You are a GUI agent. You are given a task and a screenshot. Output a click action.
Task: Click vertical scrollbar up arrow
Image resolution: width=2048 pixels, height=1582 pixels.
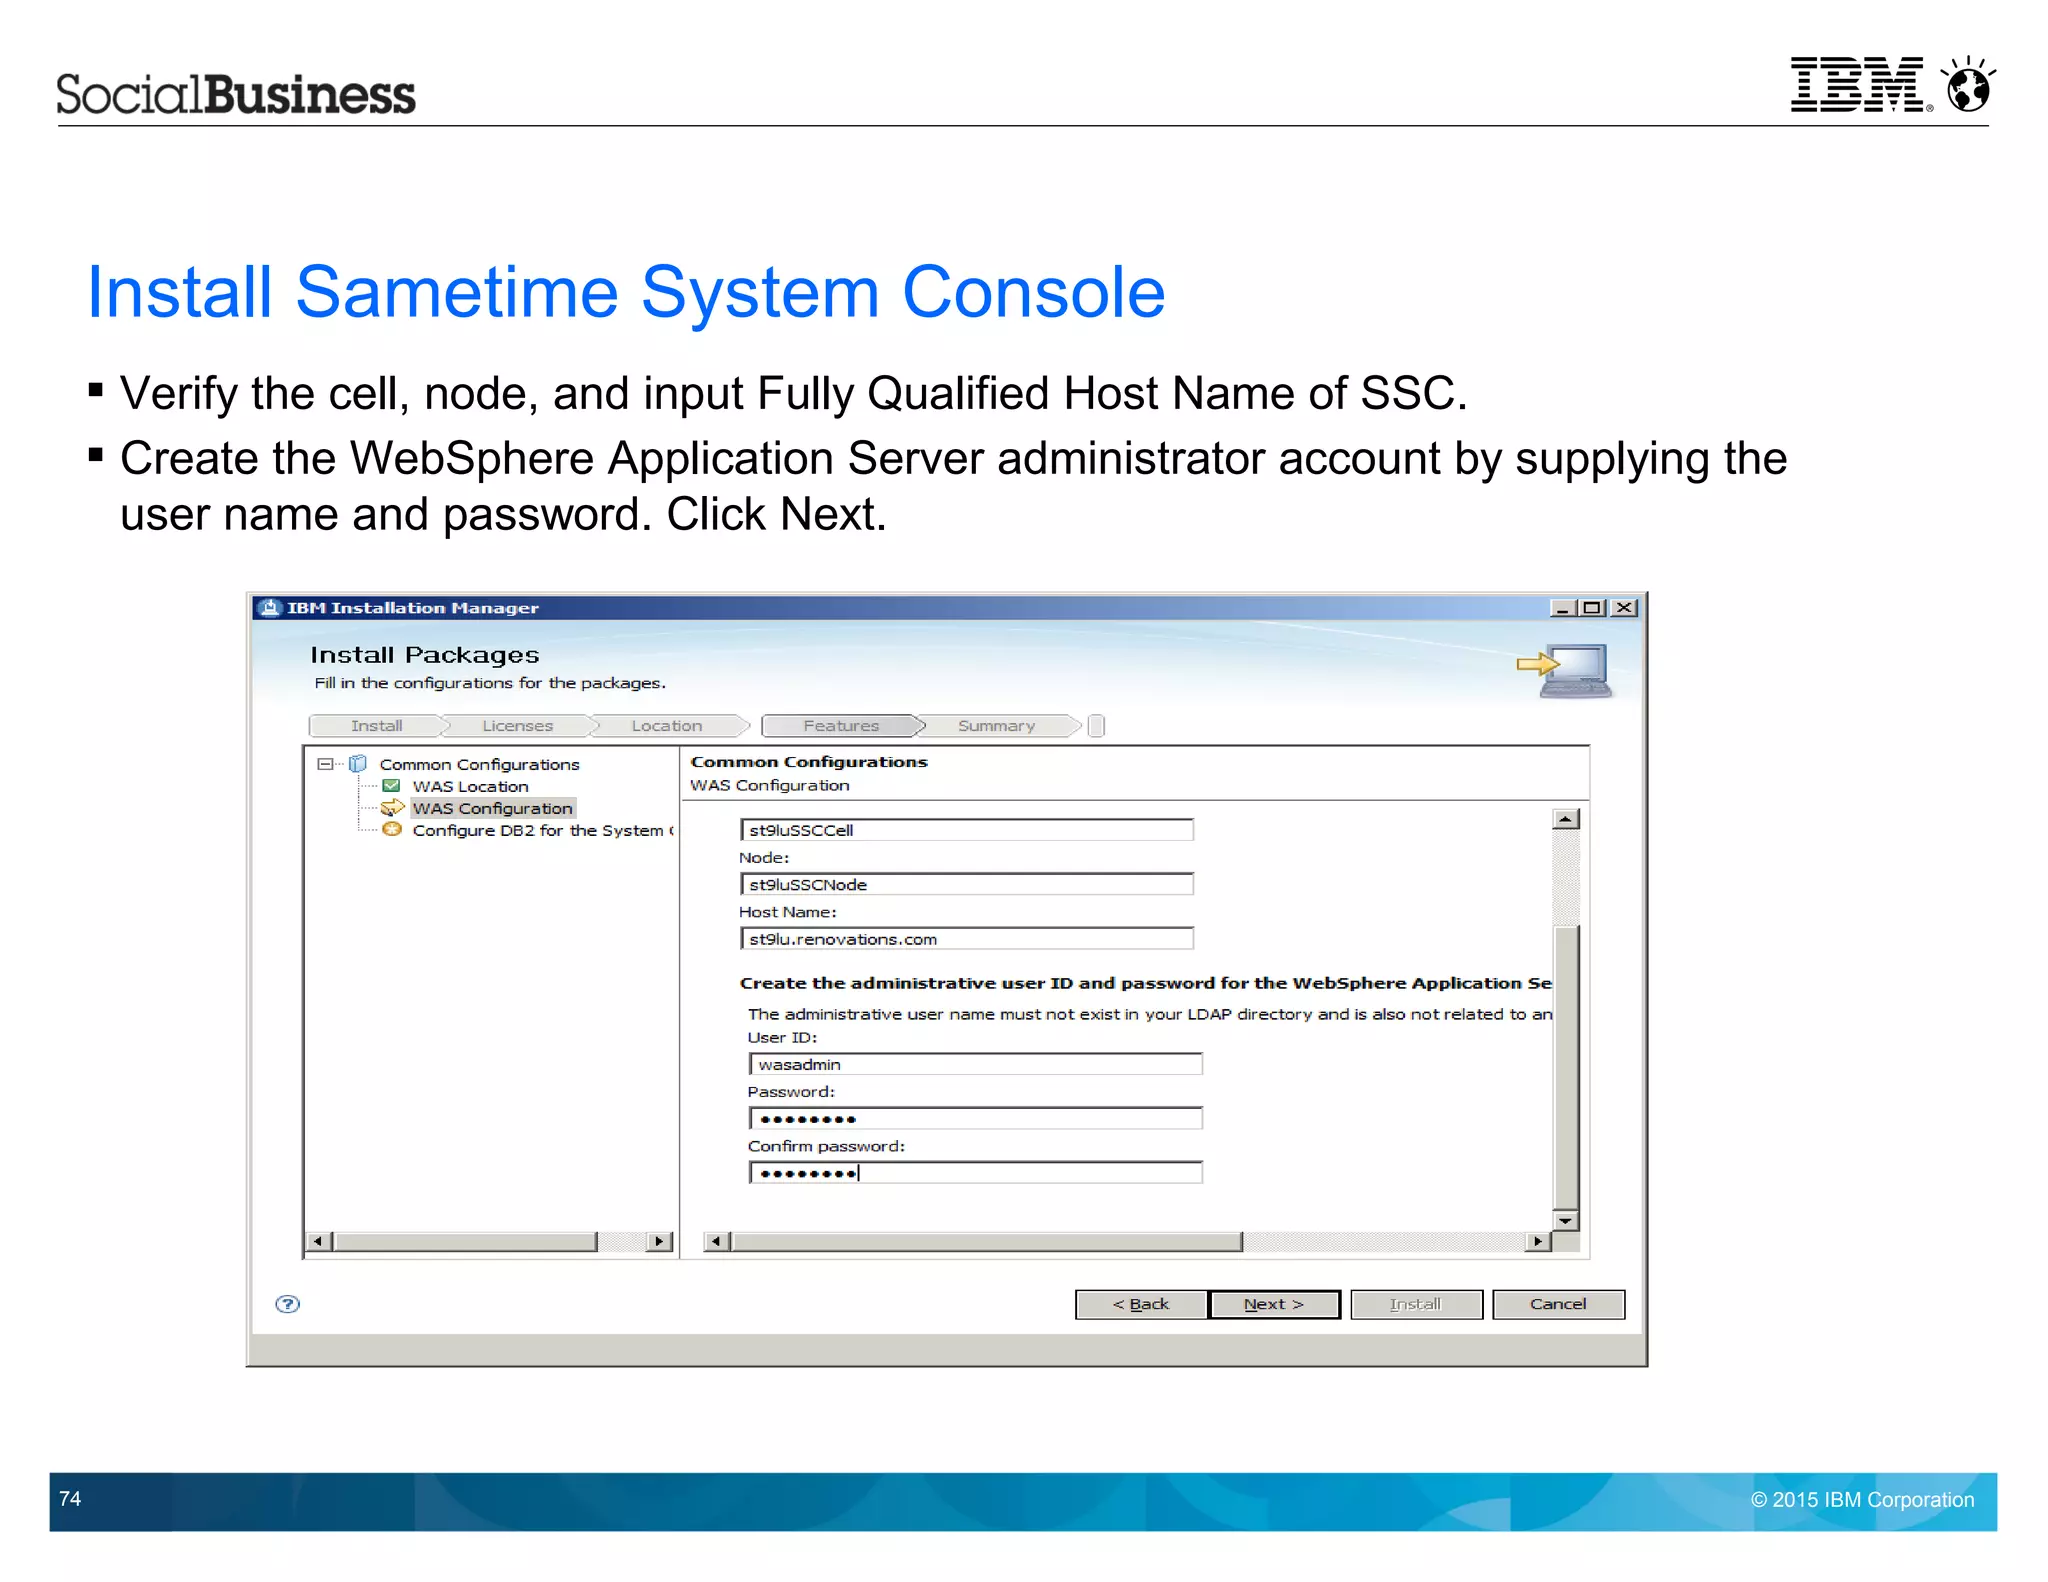pyautogui.click(x=1566, y=819)
